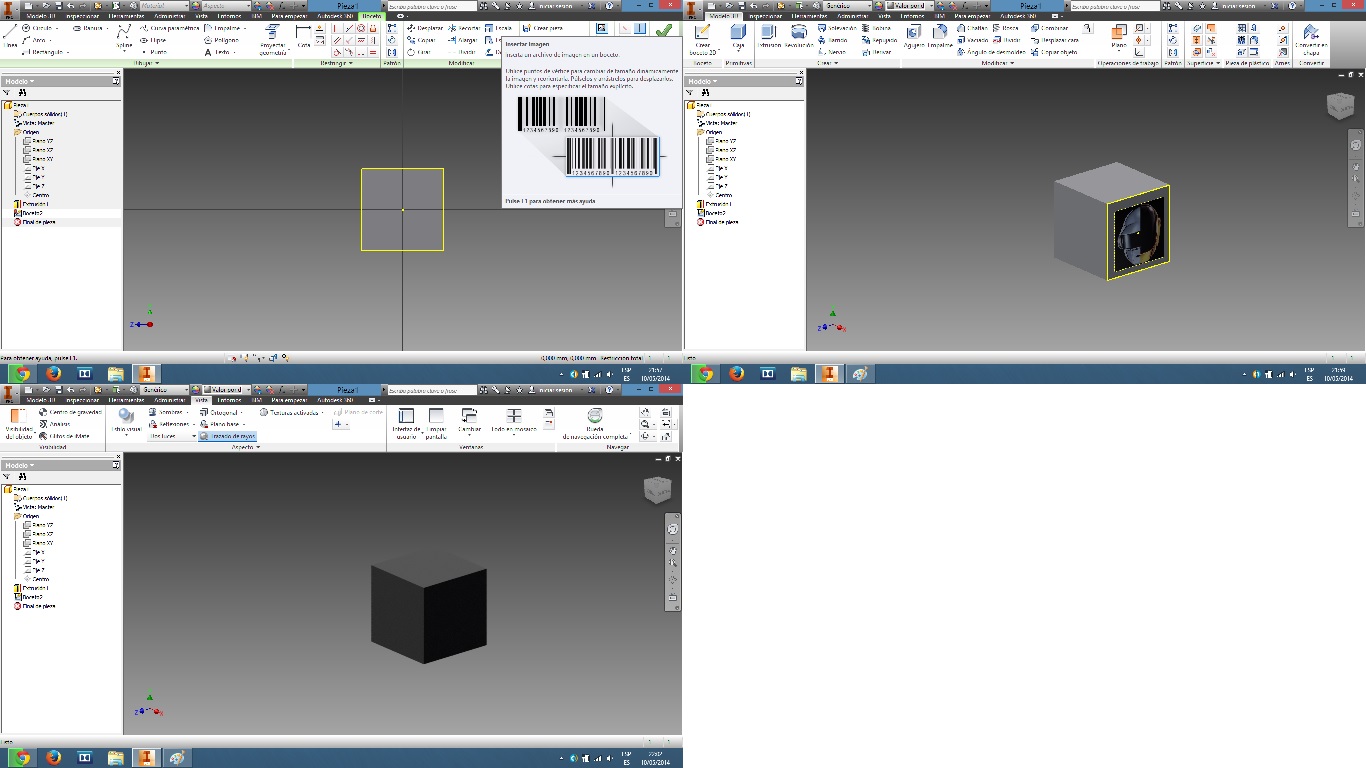Open Proyectar geometría tool
This screenshot has width=1366, height=768.
point(273,40)
